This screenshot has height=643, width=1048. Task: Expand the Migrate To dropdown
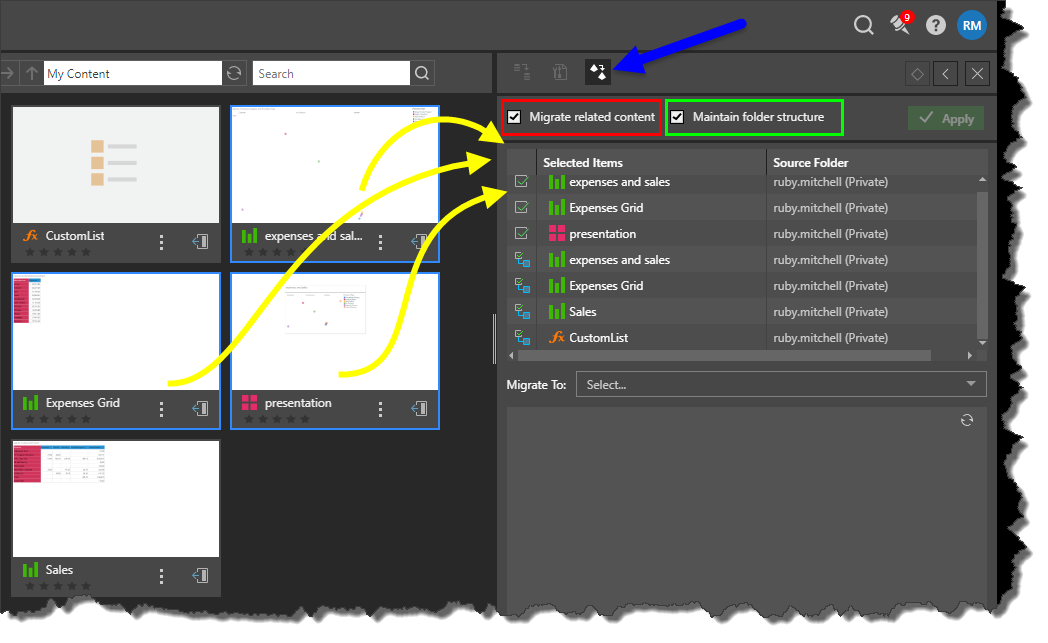[781, 384]
